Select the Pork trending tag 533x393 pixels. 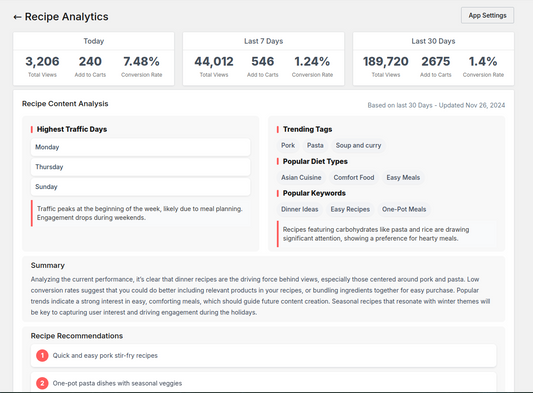click(288, 146)
